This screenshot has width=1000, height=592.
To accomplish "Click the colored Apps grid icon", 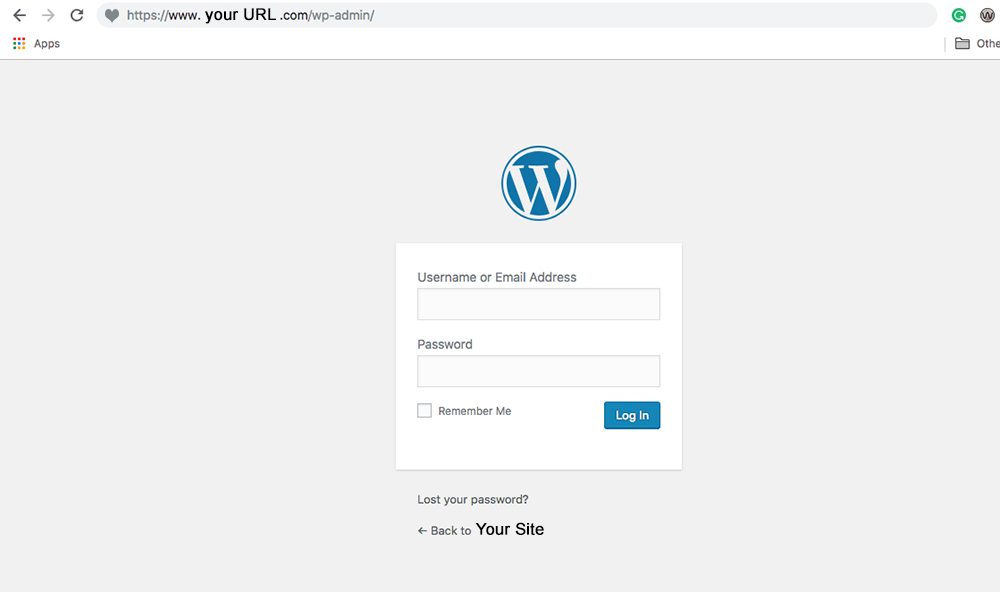I will tap(17, 43).
